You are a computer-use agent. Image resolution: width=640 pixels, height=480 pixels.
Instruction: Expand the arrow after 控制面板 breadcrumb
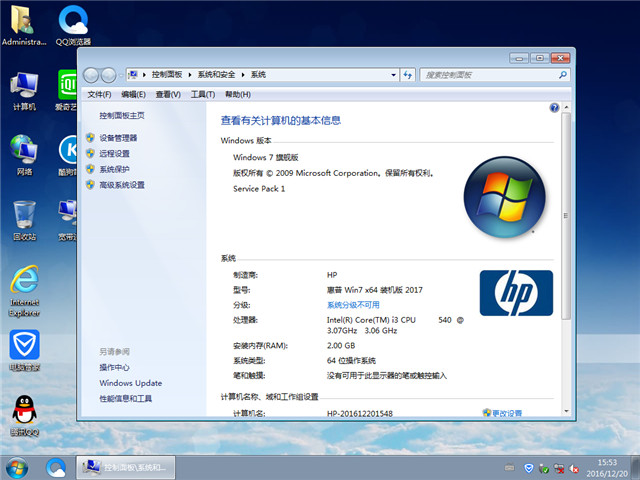point(190,75)
